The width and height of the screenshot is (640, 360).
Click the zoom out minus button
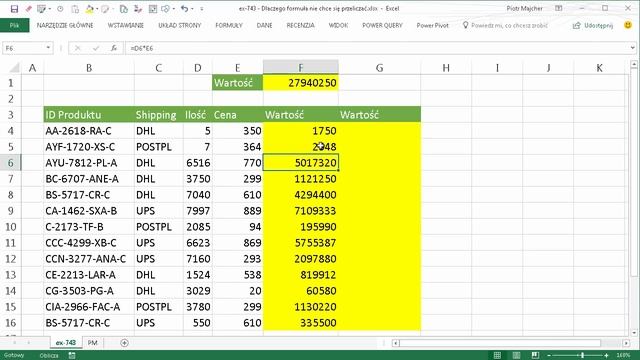(x=549, y=356)
